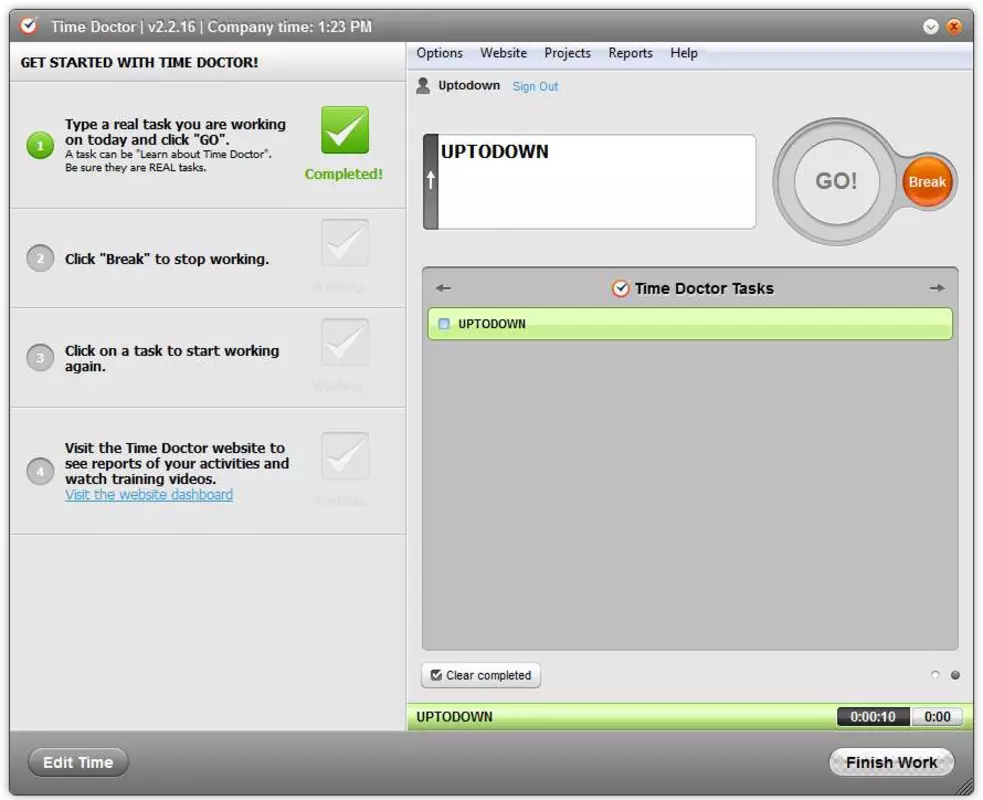983x800 pixels.
Task: Click the task name input field
Action: [596, 181]
